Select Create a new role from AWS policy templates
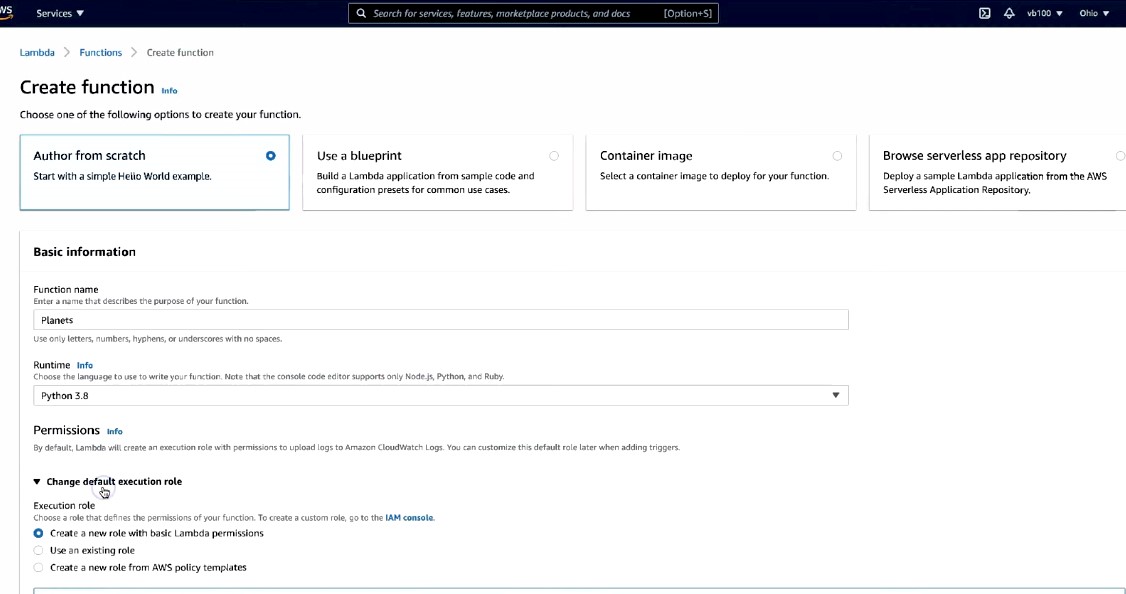This screenshot has height=594, width=1126. [140, 567]
